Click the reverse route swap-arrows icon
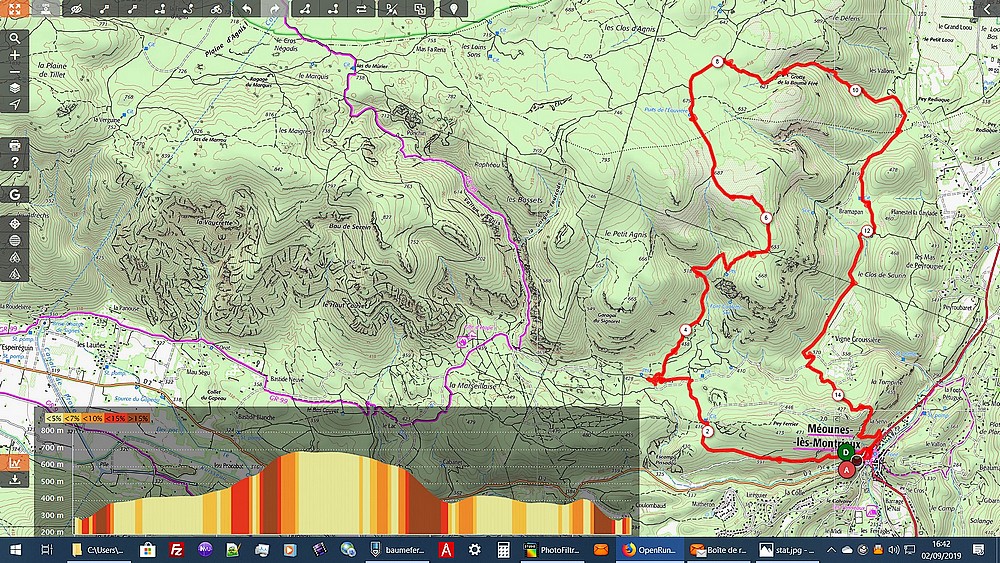Image resolution: width=1000 pixels, height=563 pixels. point(362,9)
